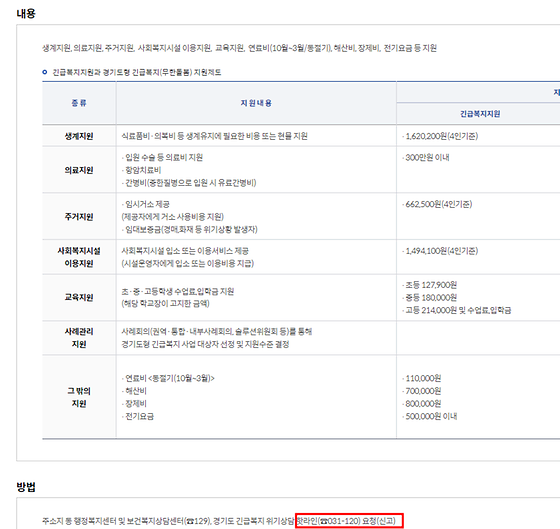This screenshot has height=529, width=560.
Task: Click the amount '662,500원(4인기준)'
Action: coord(439,204)
